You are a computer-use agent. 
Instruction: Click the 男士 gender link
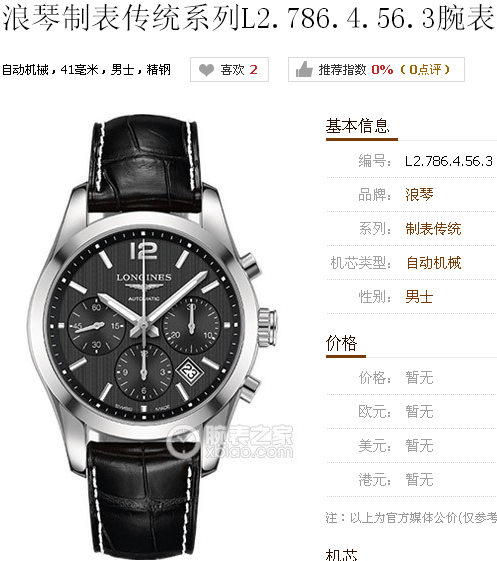click(419, 297)
